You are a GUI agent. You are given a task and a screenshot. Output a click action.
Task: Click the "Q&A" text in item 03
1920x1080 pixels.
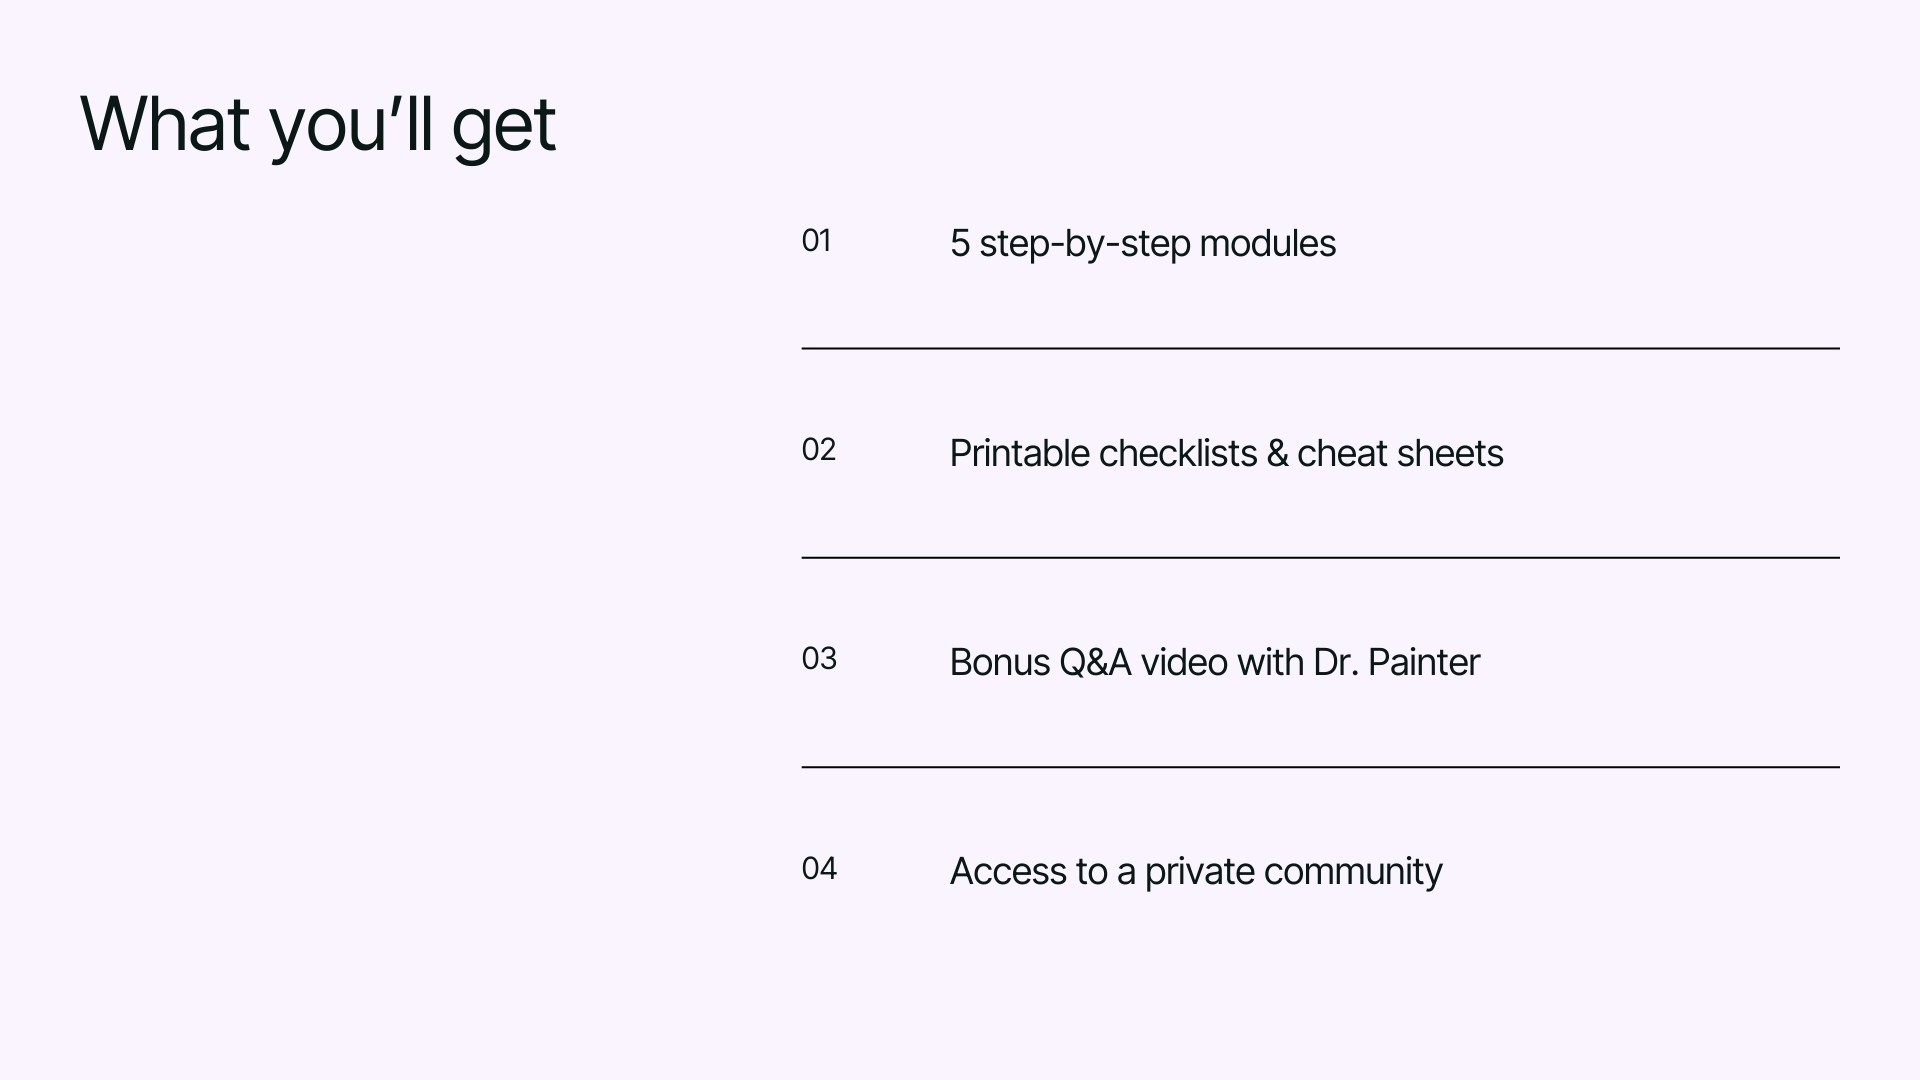click(x=1094, y=663)
